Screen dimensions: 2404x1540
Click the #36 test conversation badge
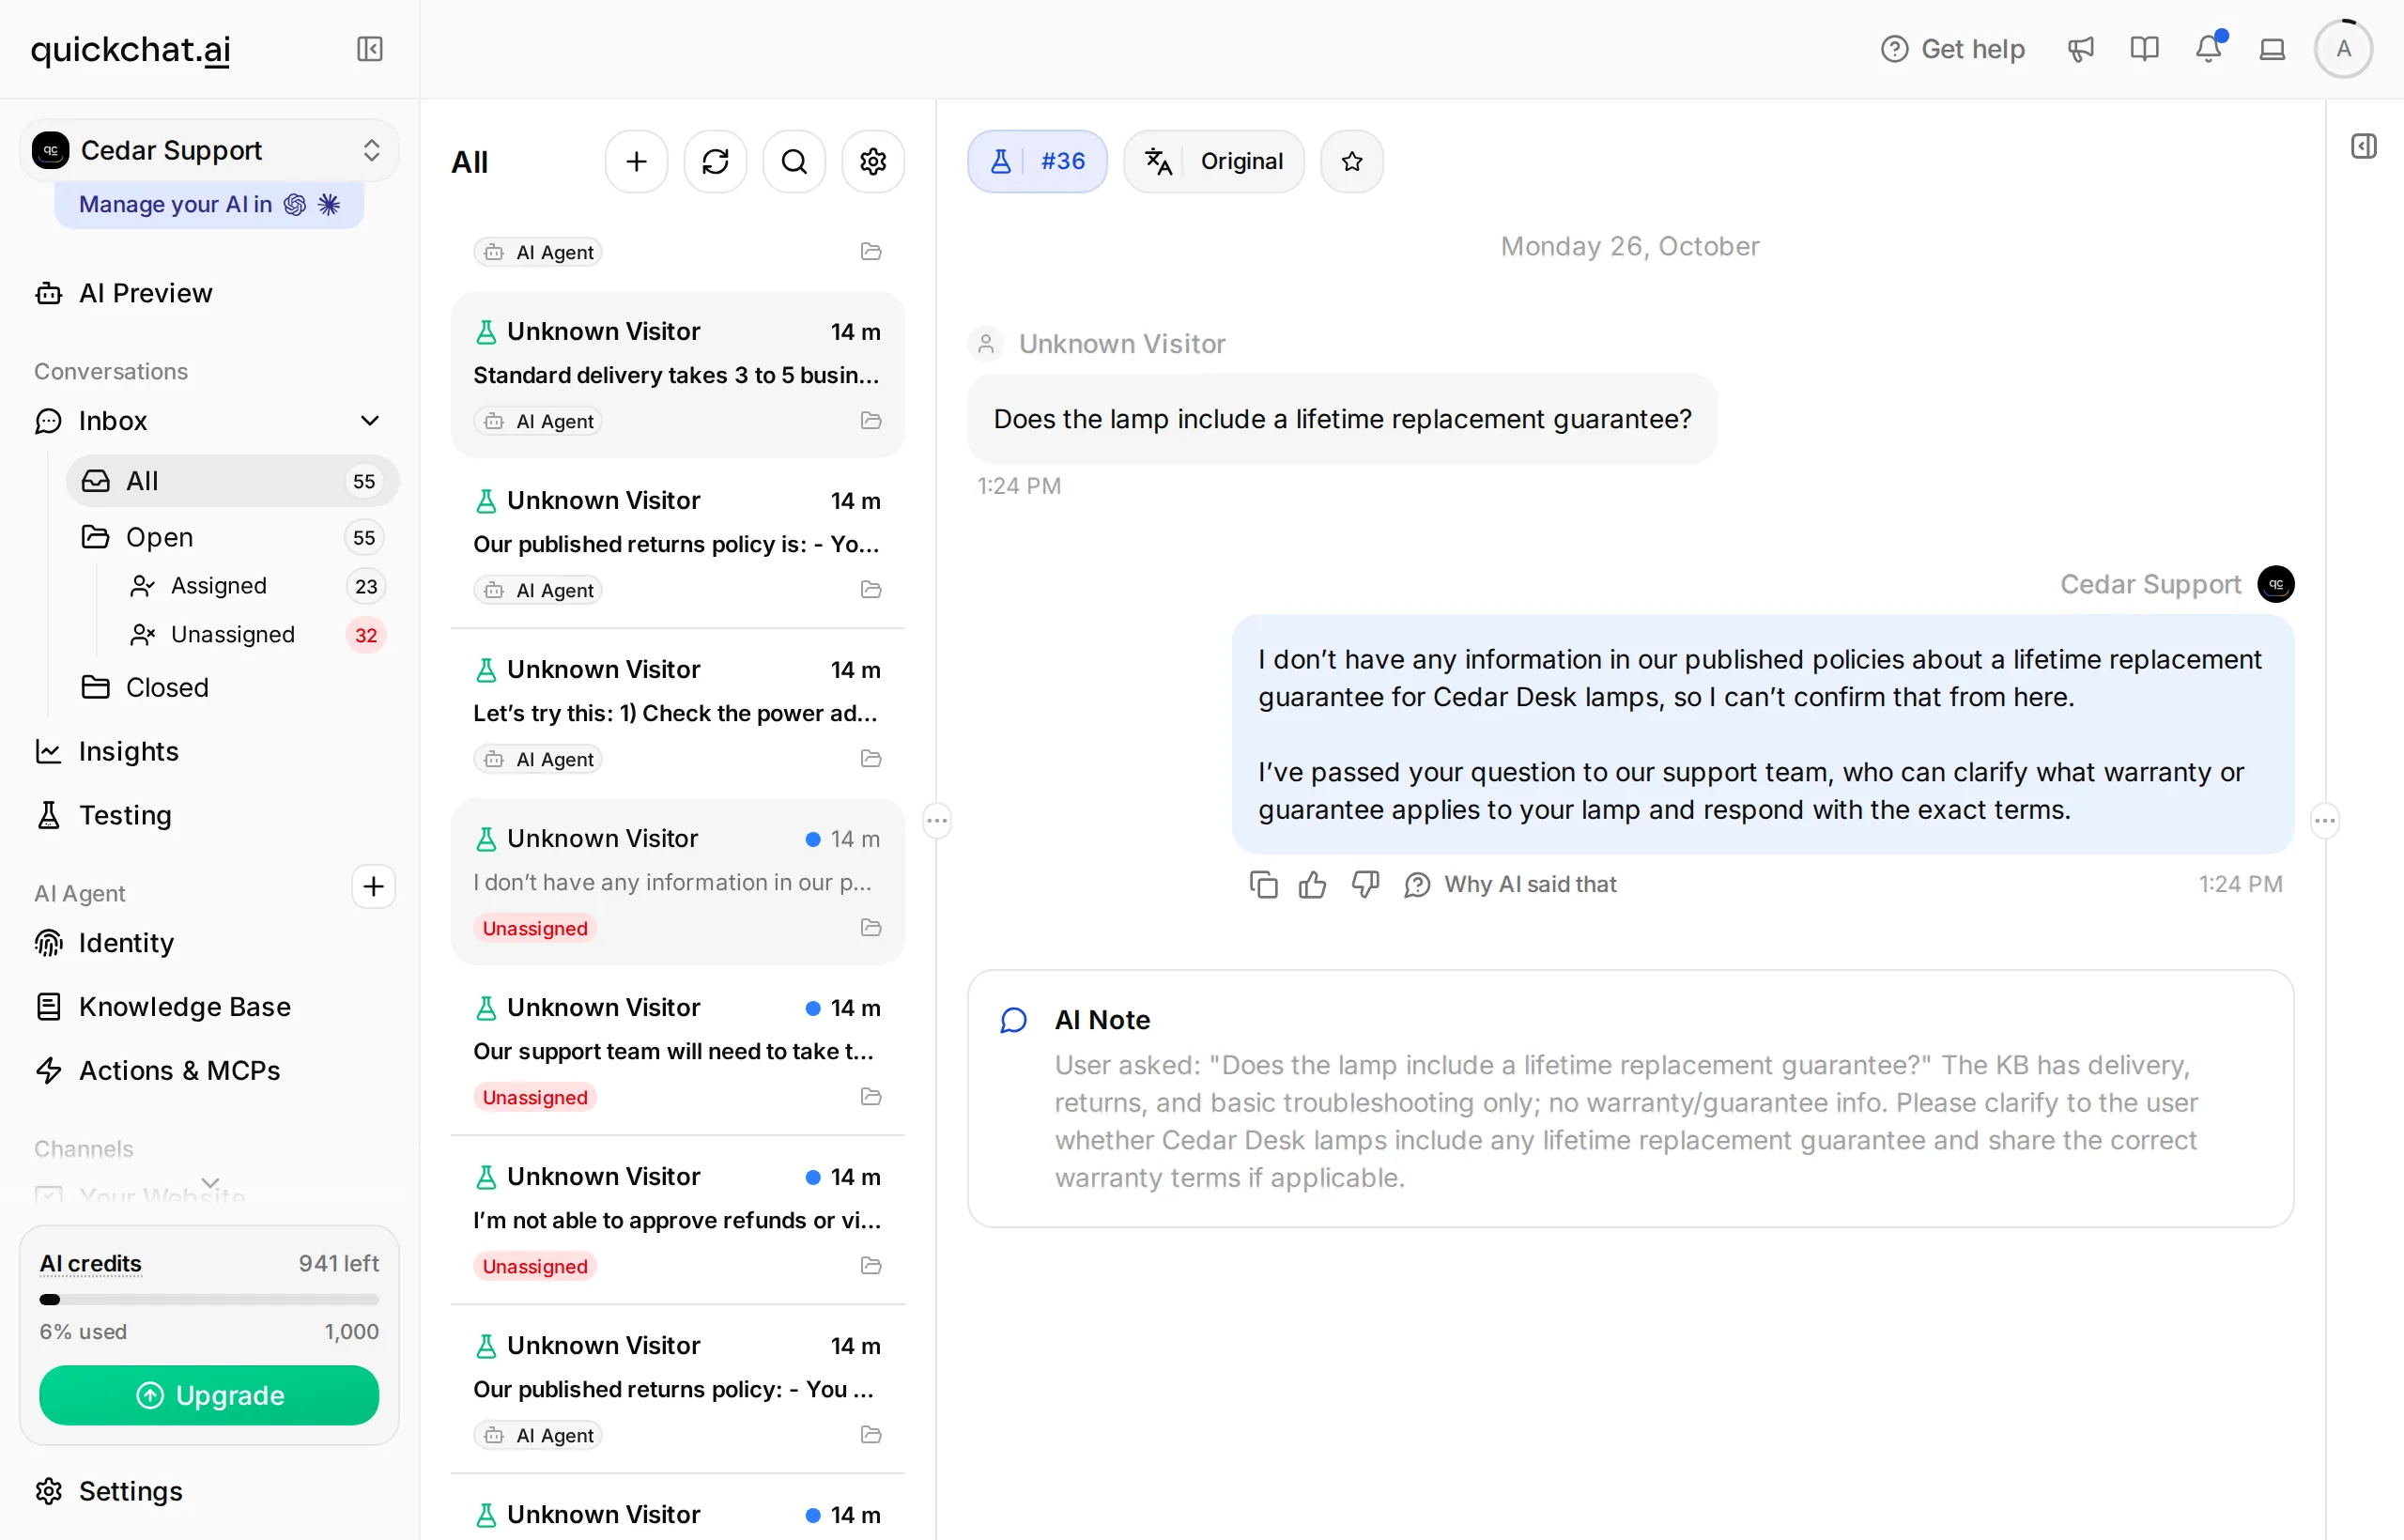click(x=1037, y=161)
